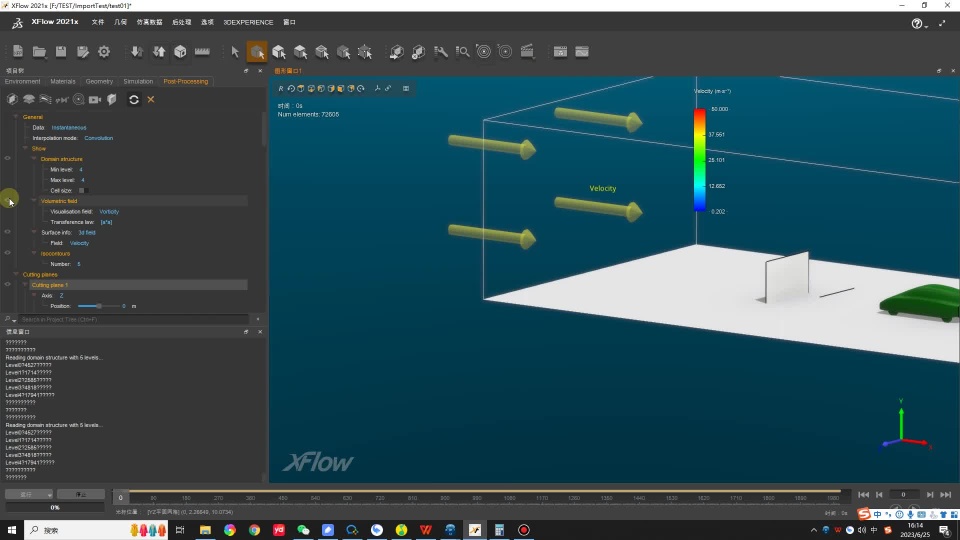The image size is (960, 540).
Task: Switch to the Environment tab
Action: 22,81
